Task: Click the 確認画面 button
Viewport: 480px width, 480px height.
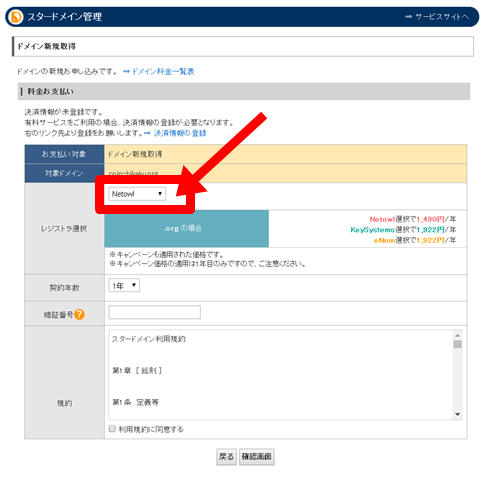Action: [x=257, y=457]
